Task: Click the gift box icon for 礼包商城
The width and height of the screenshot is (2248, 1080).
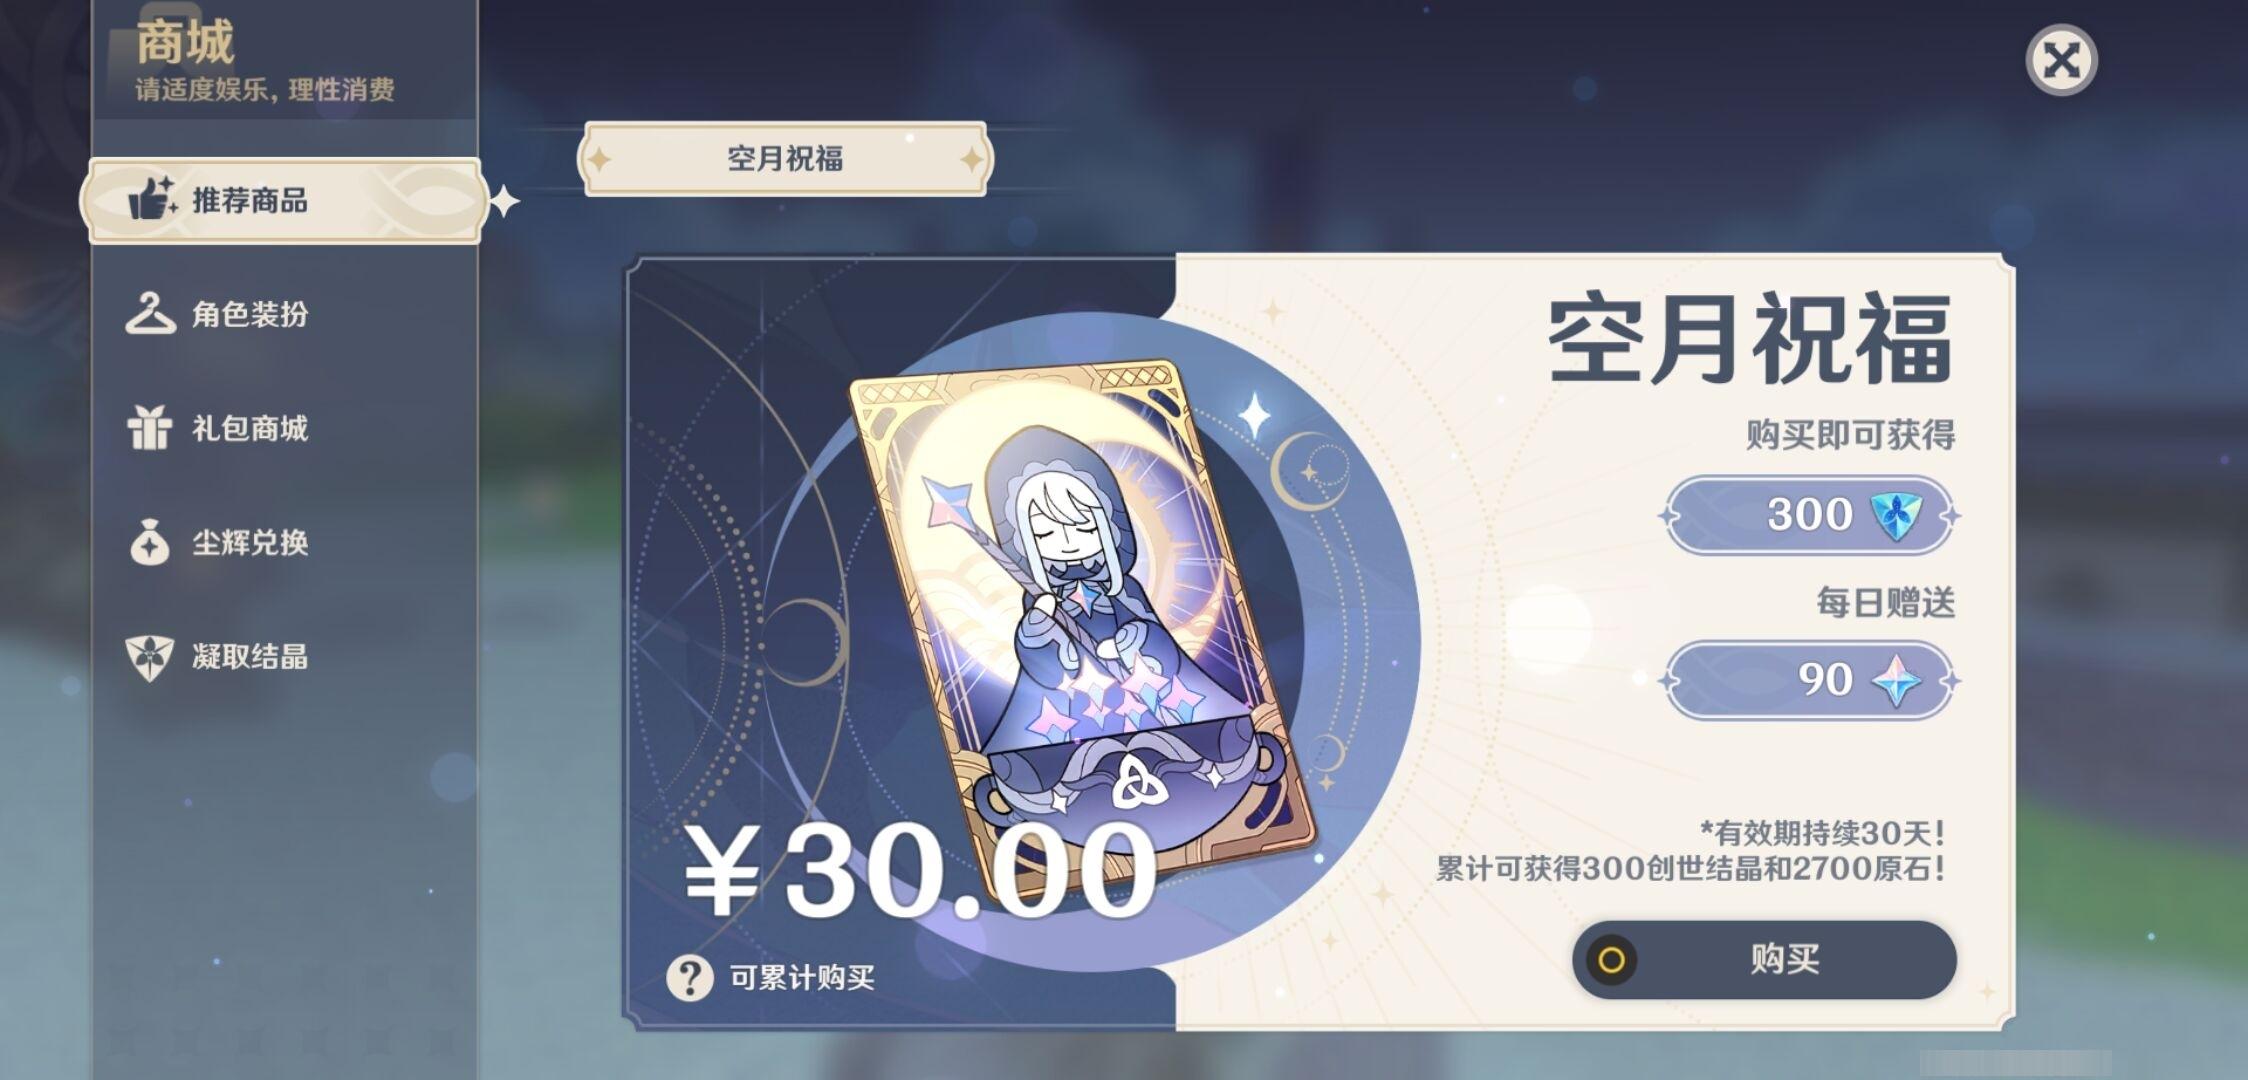Action: click(150, 428)
